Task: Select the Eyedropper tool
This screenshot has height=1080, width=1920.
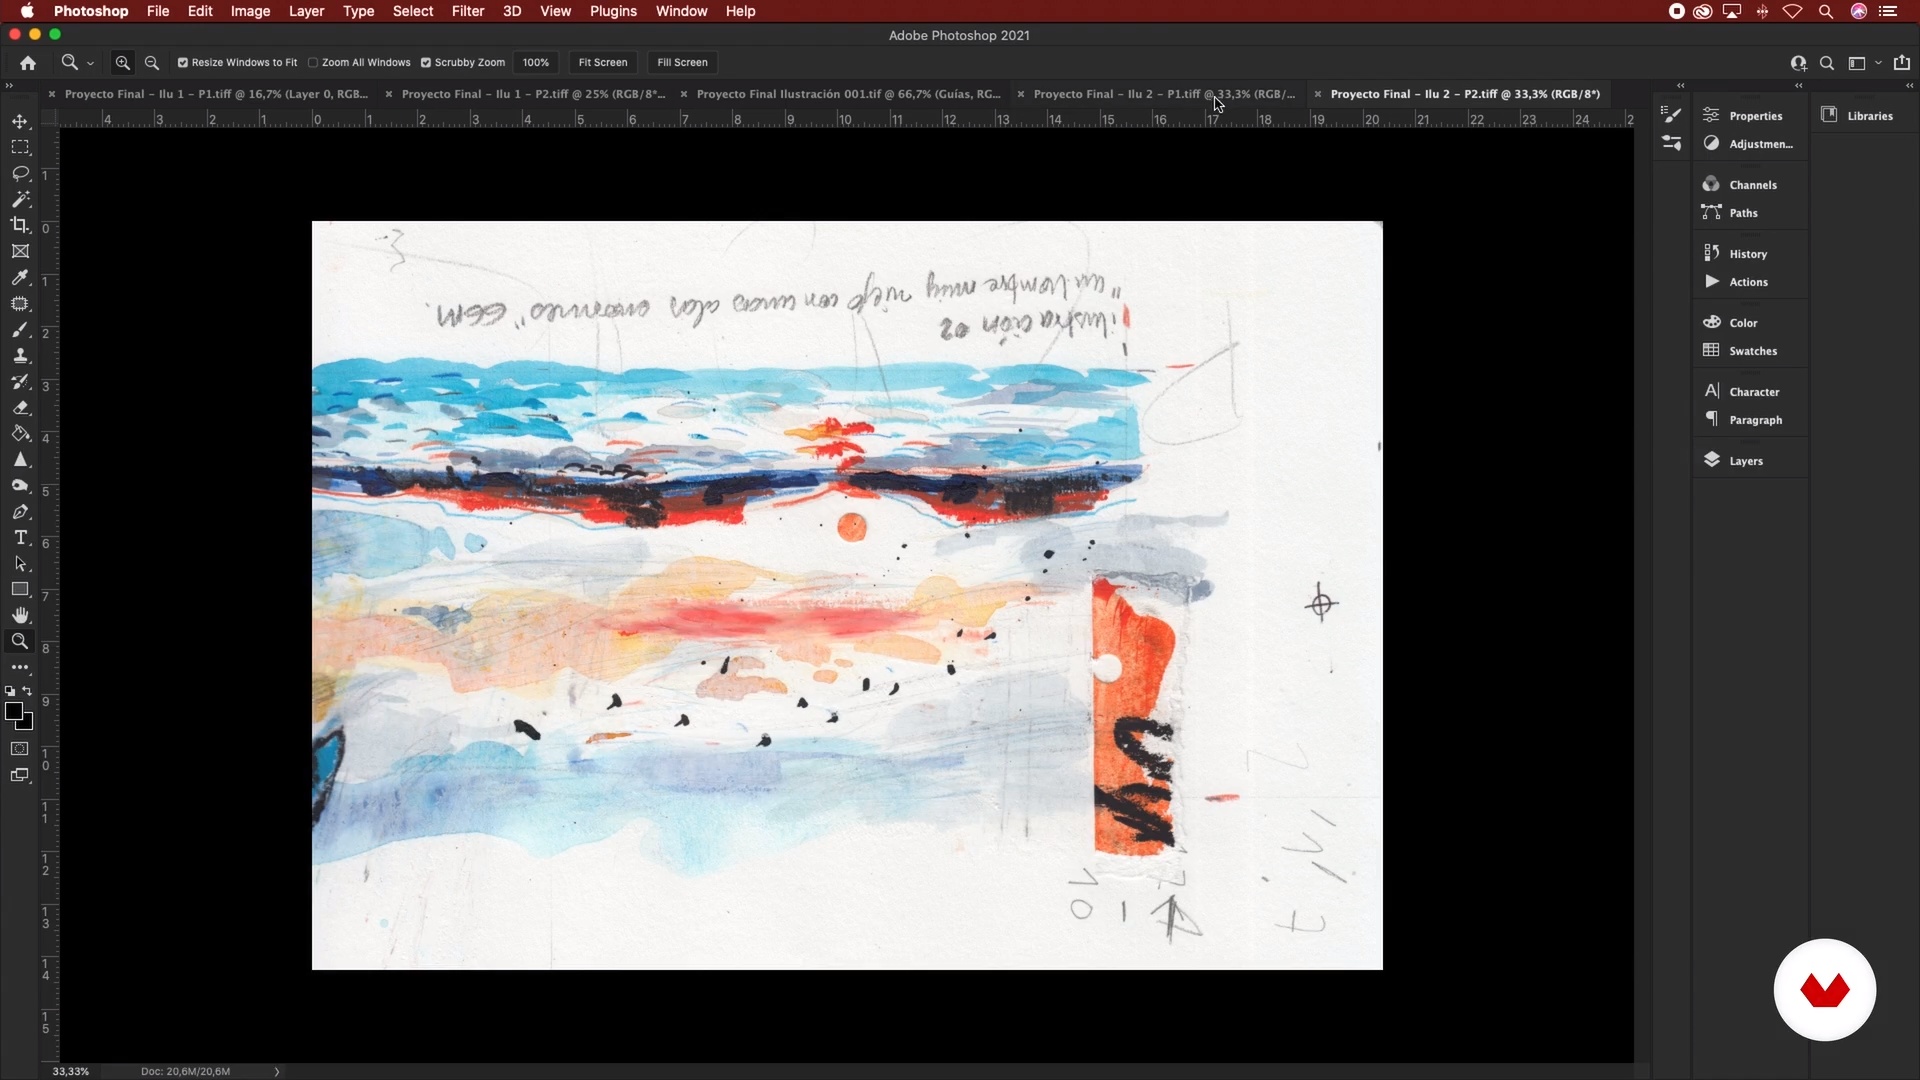Action: [20, 277]
